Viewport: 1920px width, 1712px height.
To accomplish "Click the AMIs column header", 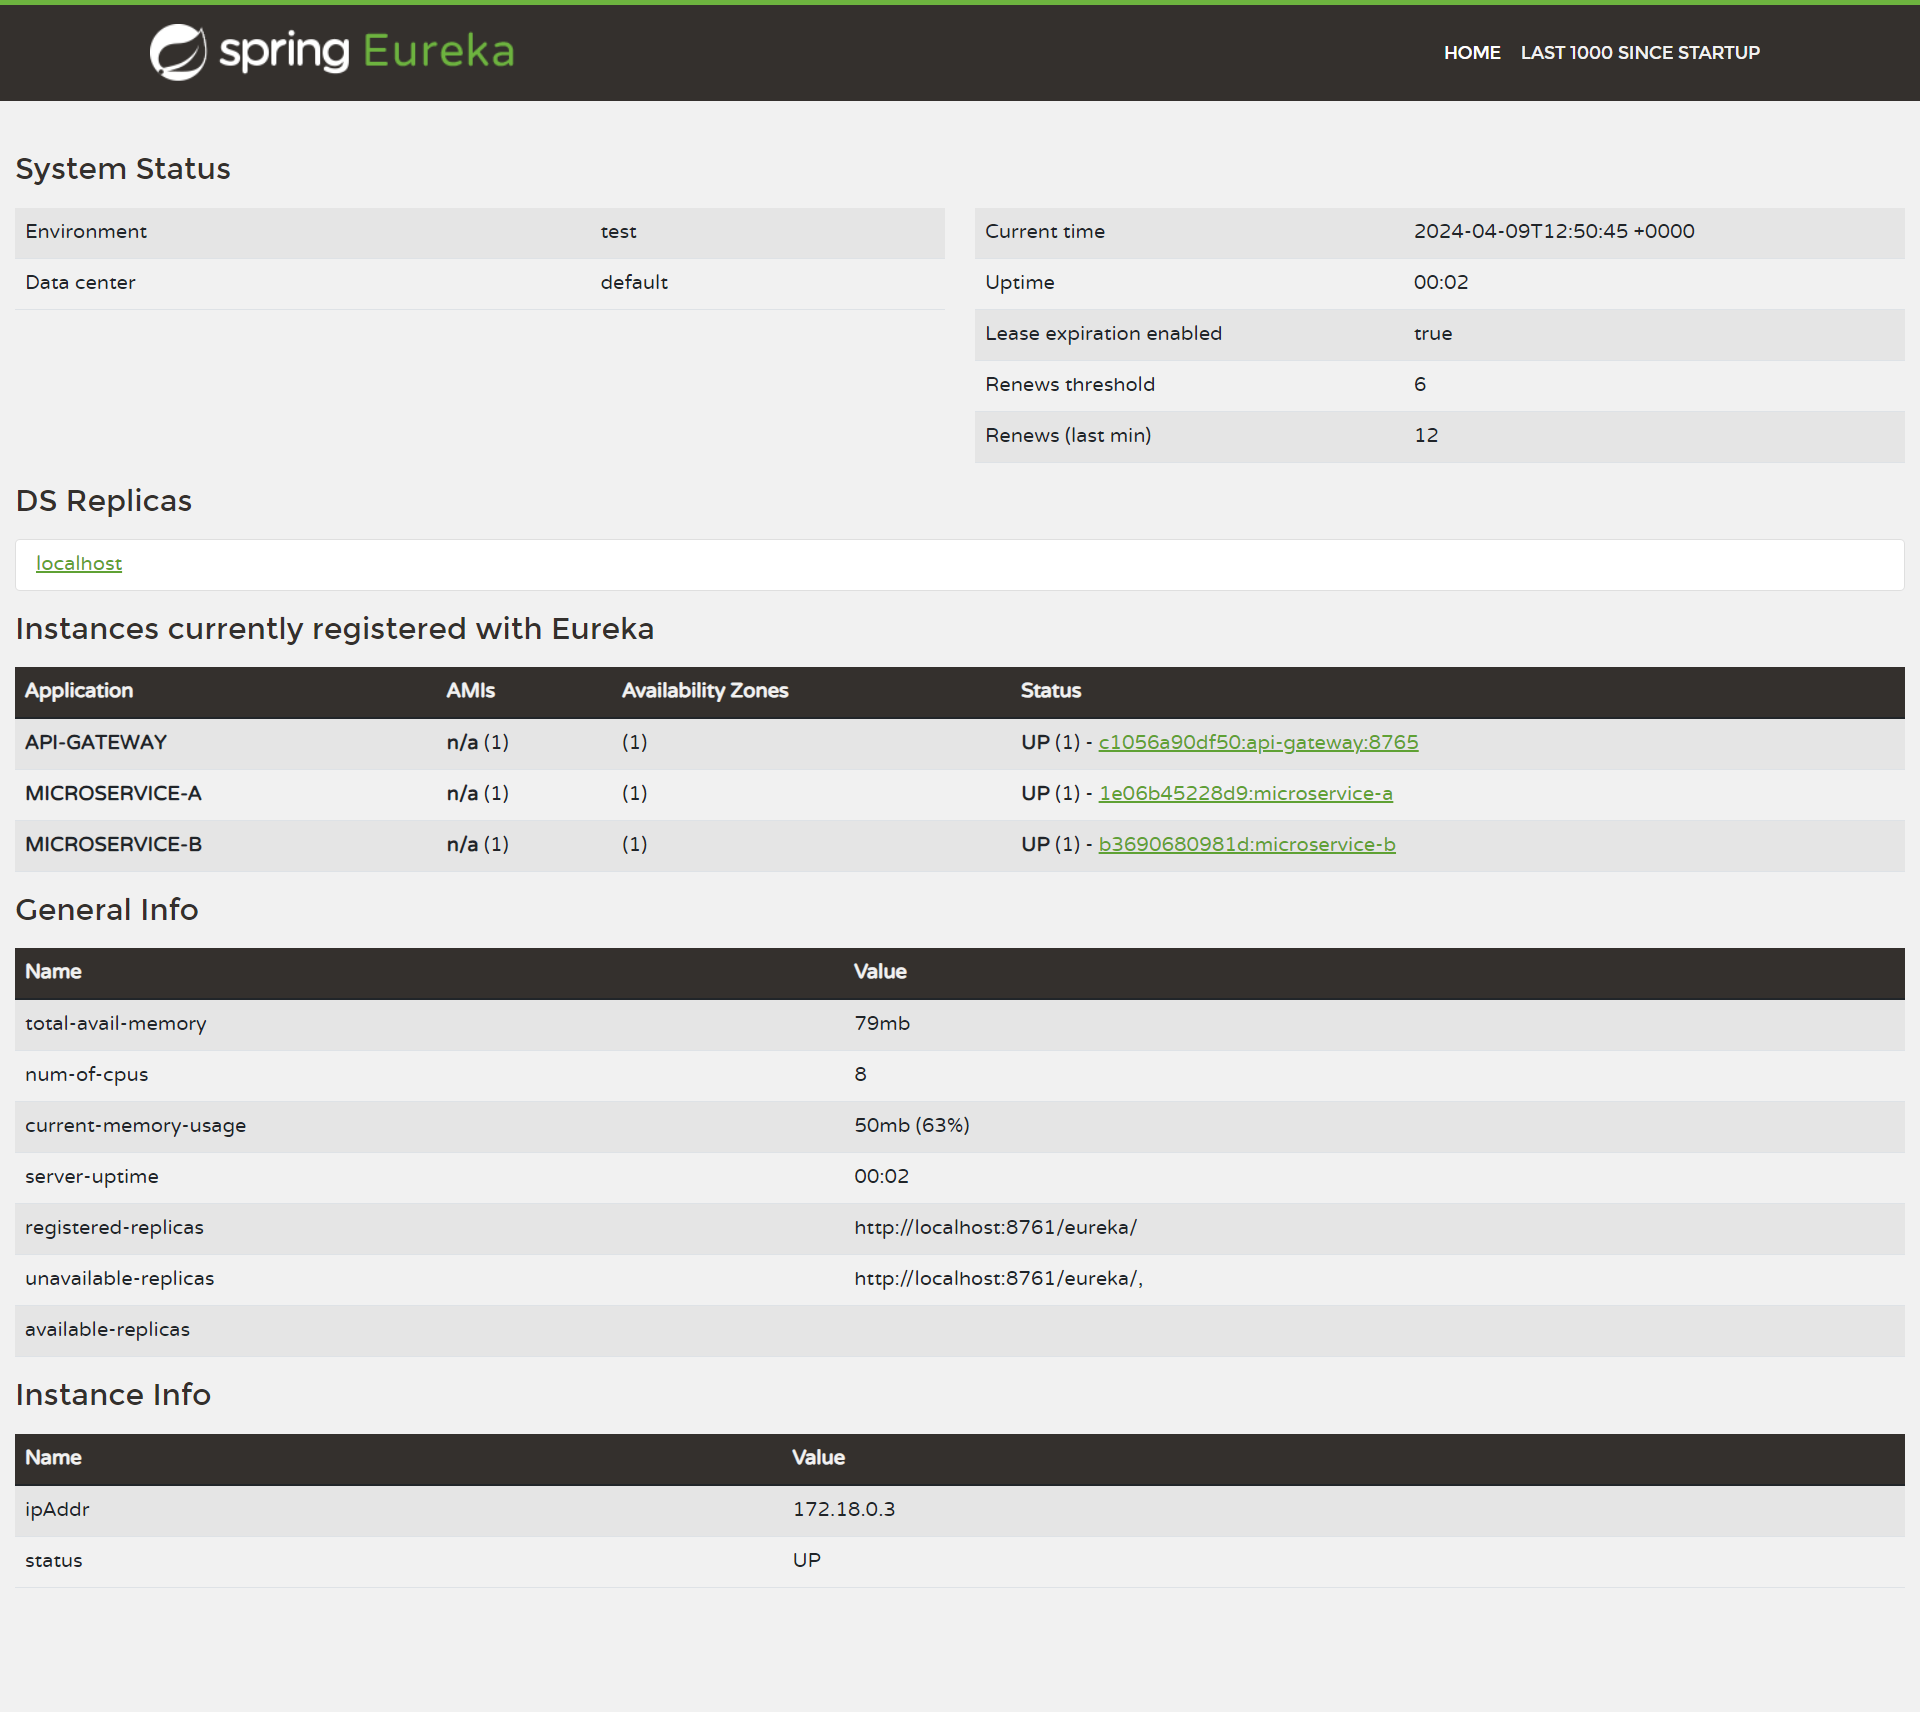I will tap(471, 690).
